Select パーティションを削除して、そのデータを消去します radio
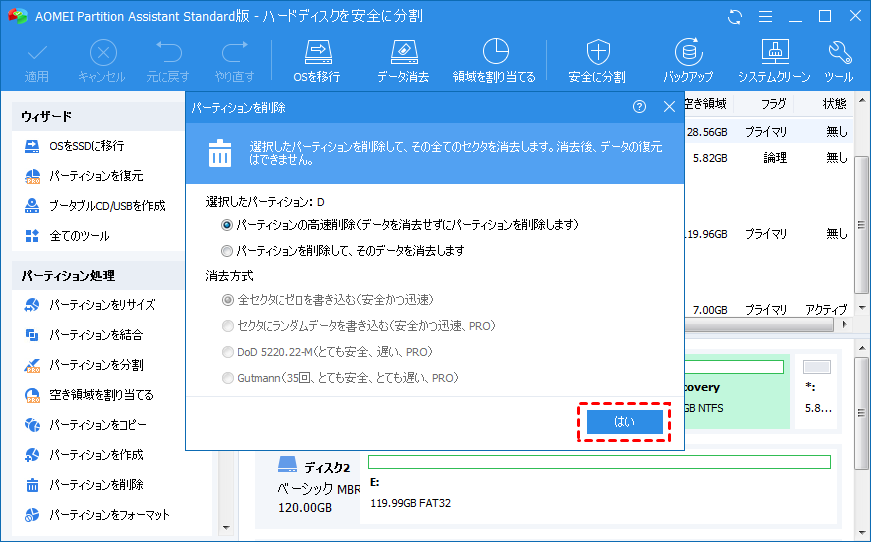This screenshot has height=542, width=871. 227,251
